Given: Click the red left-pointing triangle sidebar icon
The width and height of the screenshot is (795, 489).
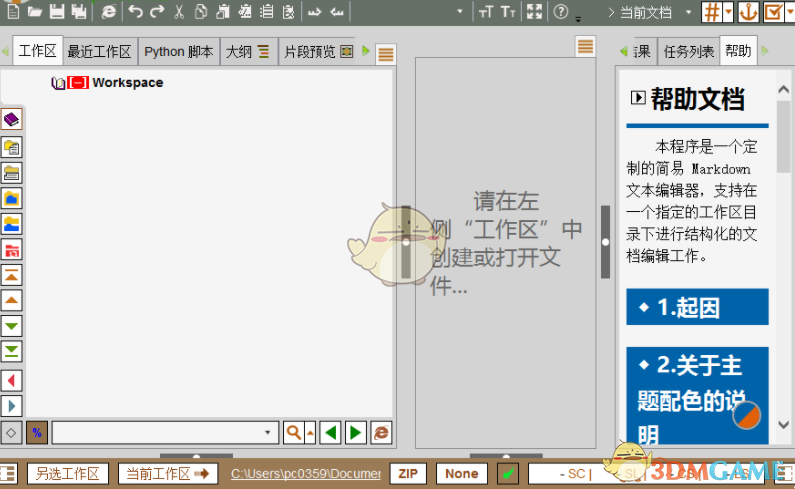Looking at the screenshot, I should point(12,380).
